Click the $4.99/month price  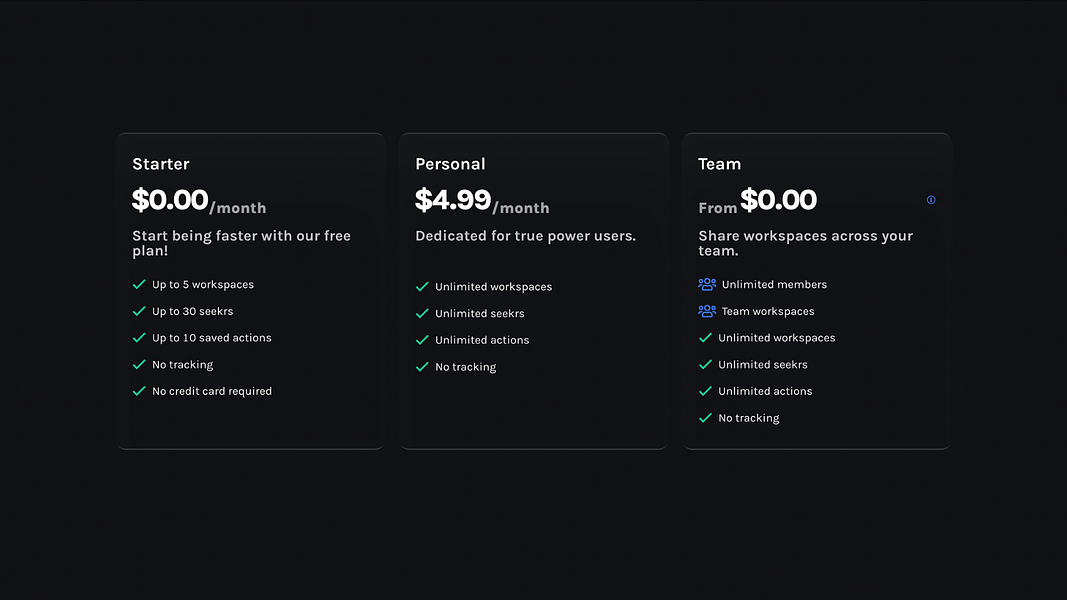[482, 201]
